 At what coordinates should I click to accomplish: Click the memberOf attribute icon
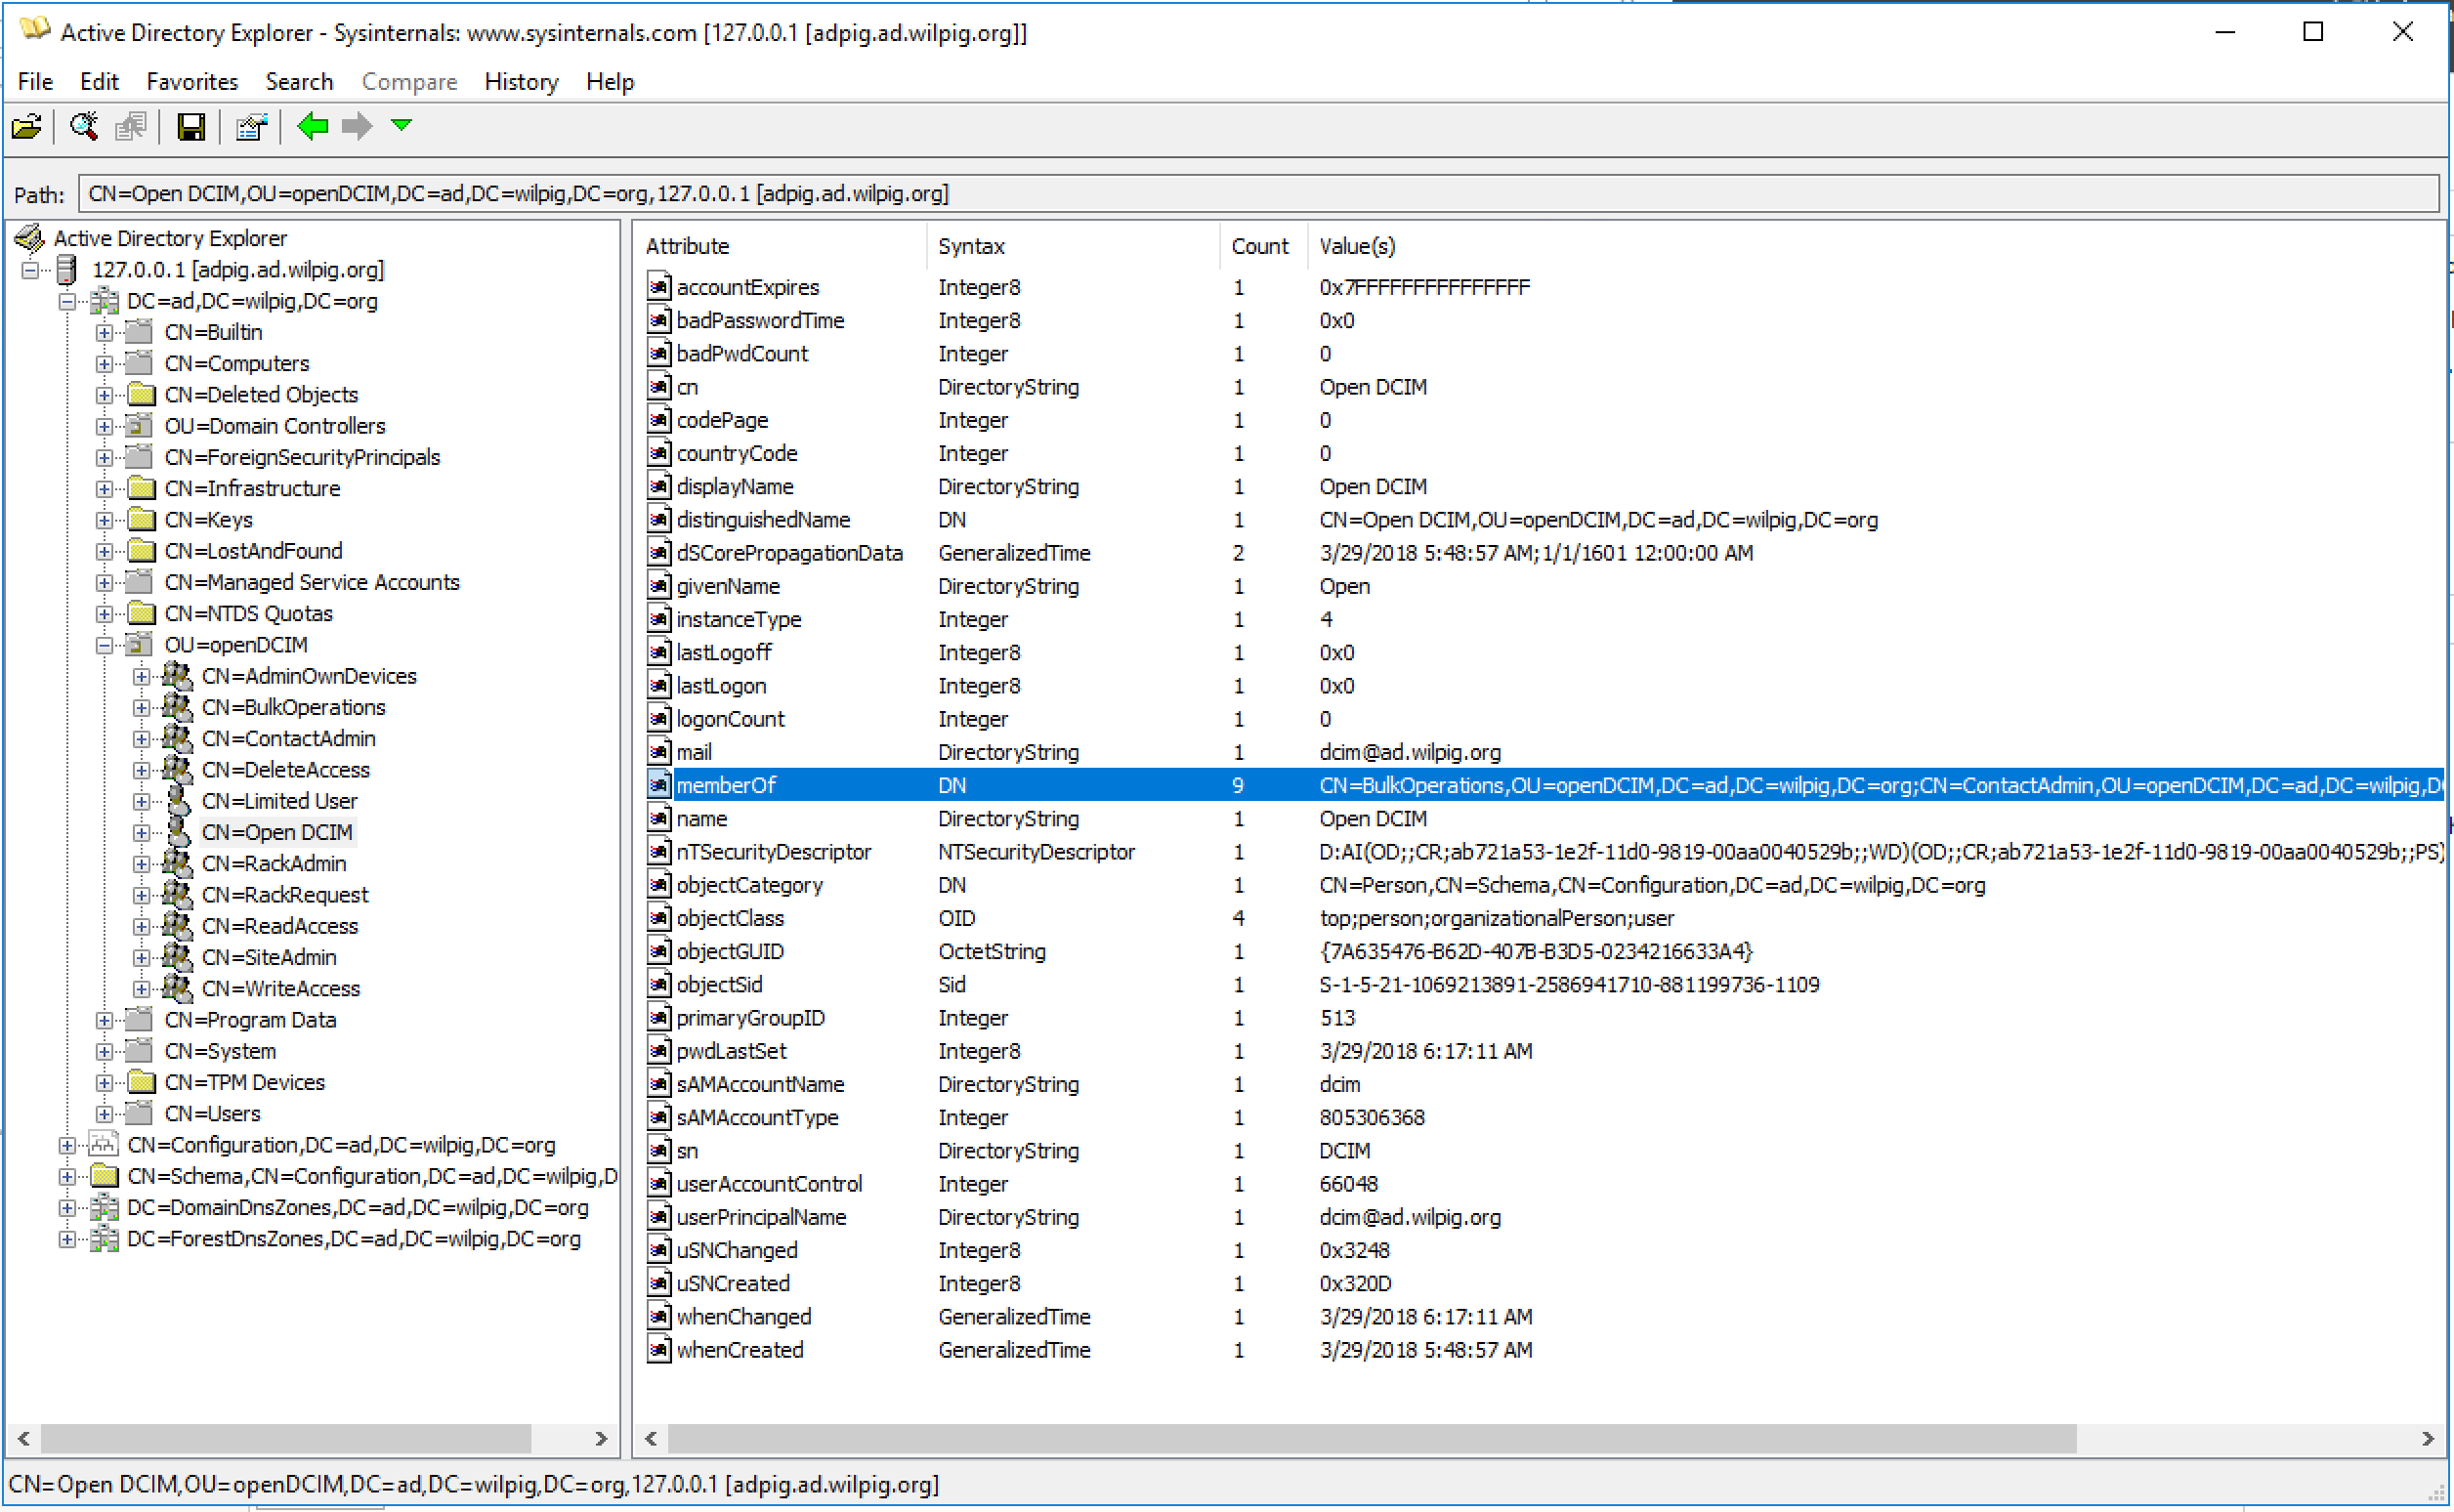[658, 785]
